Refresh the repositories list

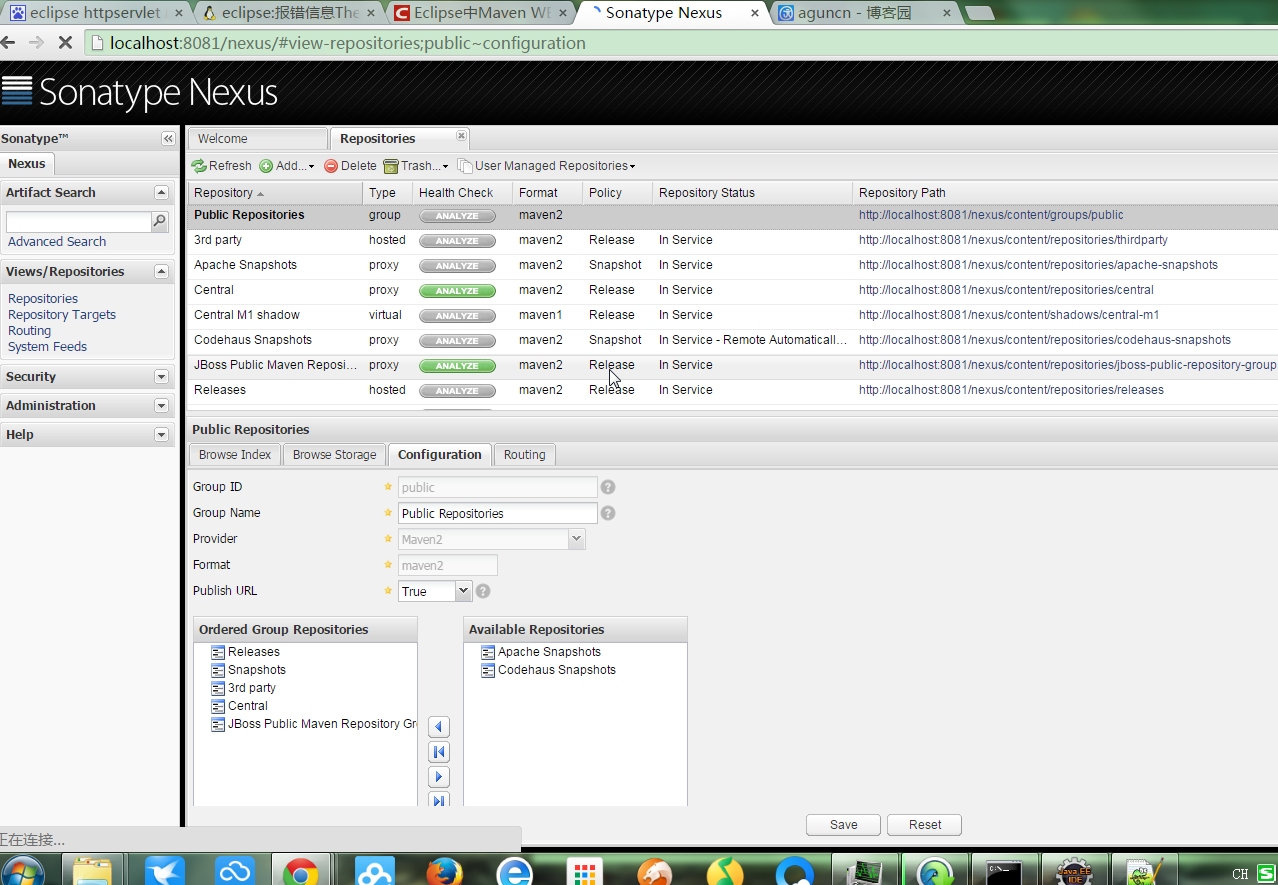pyautogui.click(x=222, y=166)
